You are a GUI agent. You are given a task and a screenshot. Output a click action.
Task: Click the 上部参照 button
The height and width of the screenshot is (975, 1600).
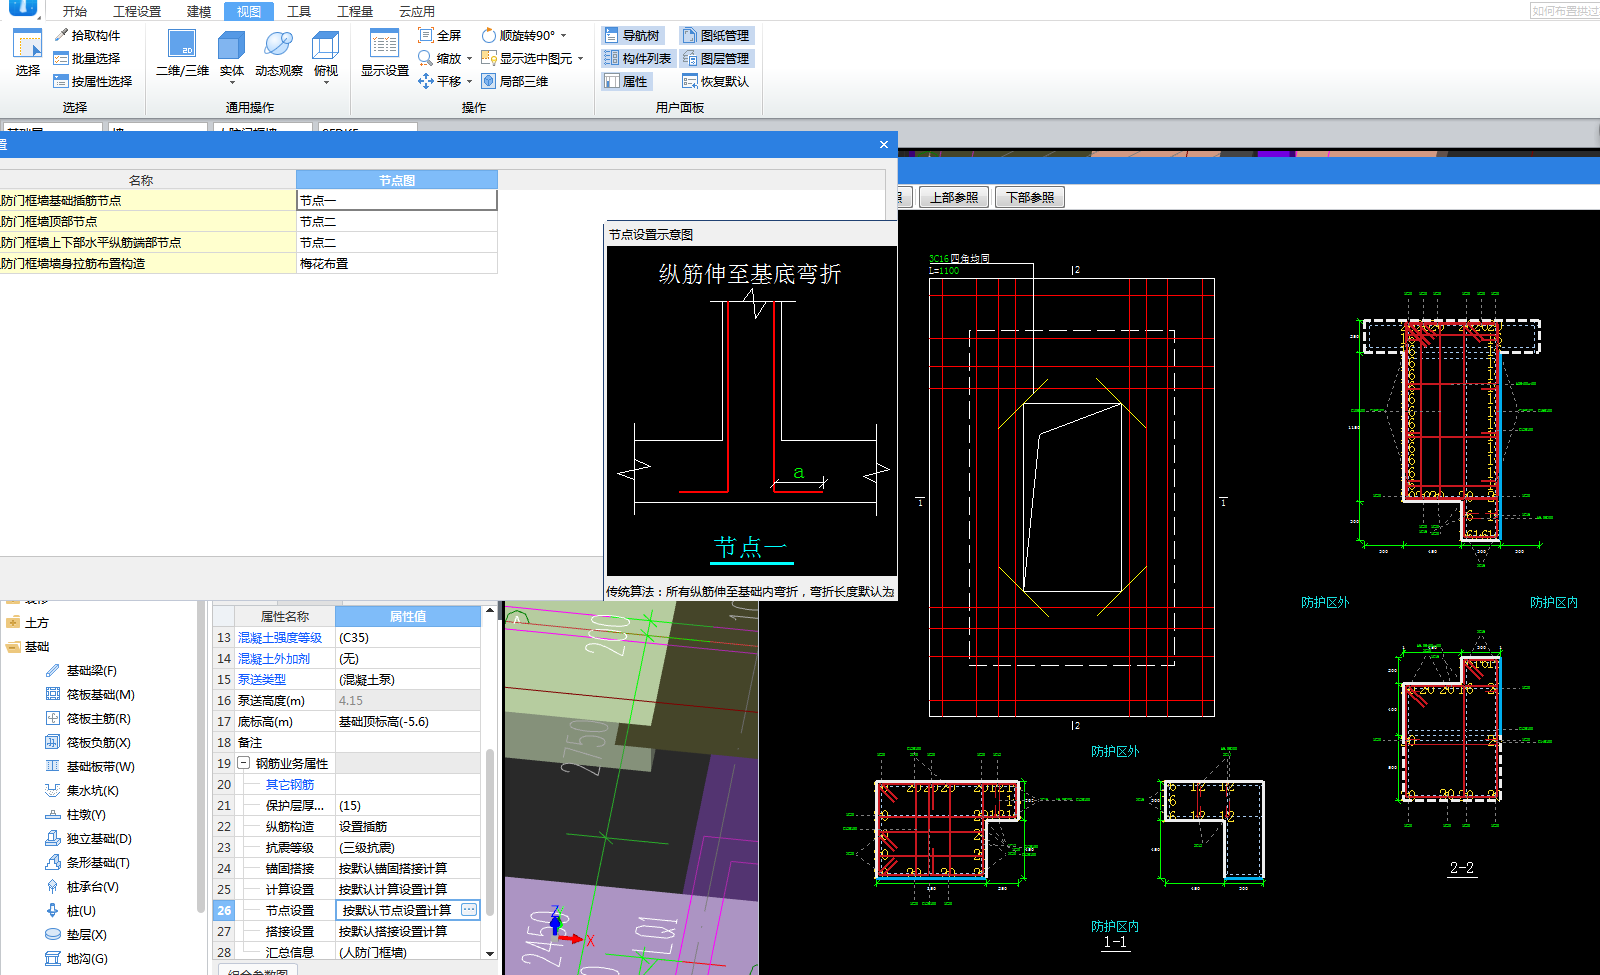(x=954, y=197)
